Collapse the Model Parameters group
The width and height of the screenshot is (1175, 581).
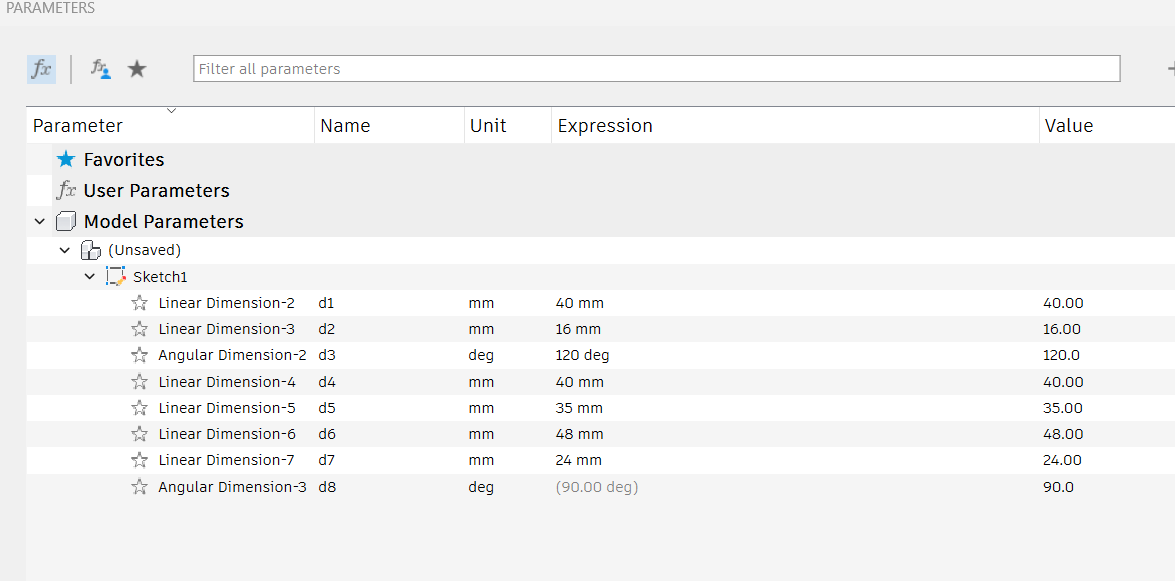39,222
